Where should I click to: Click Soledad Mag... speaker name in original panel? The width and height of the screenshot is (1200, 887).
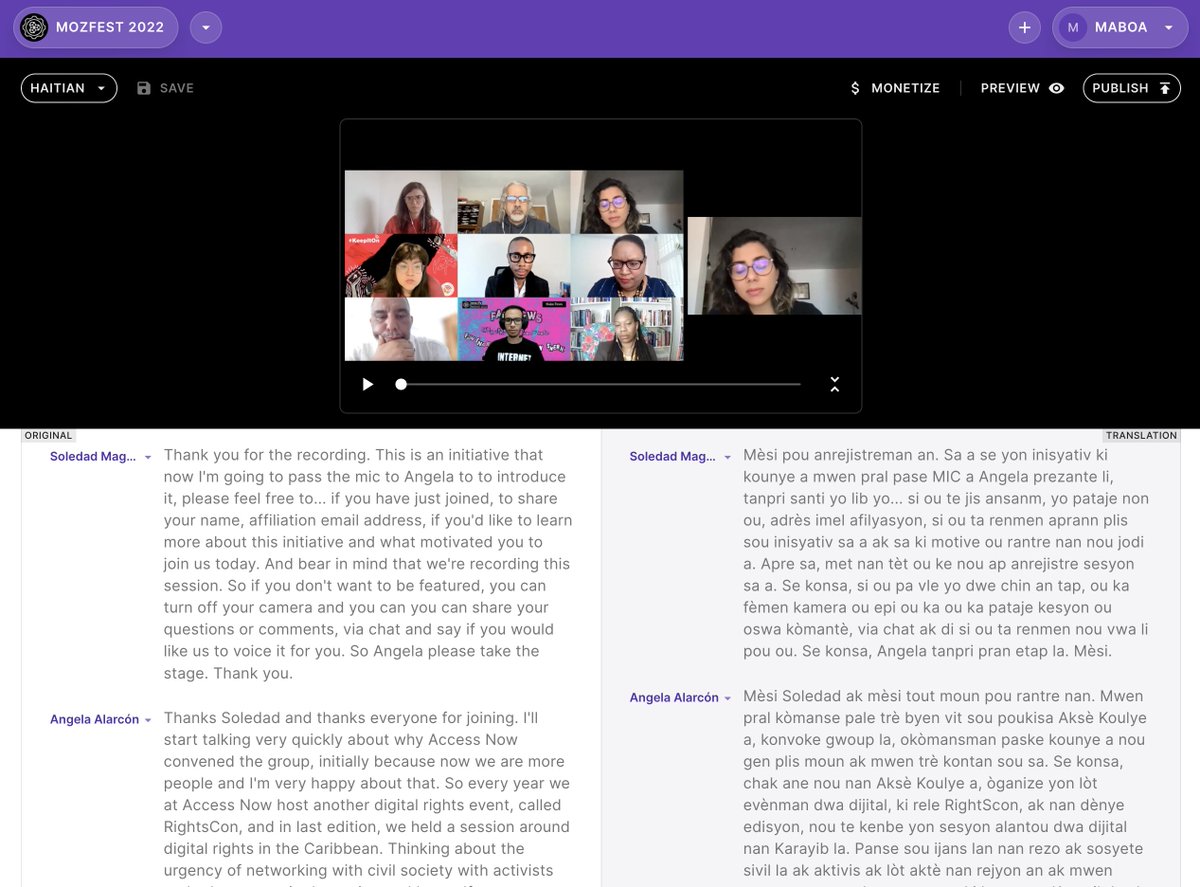93,457
